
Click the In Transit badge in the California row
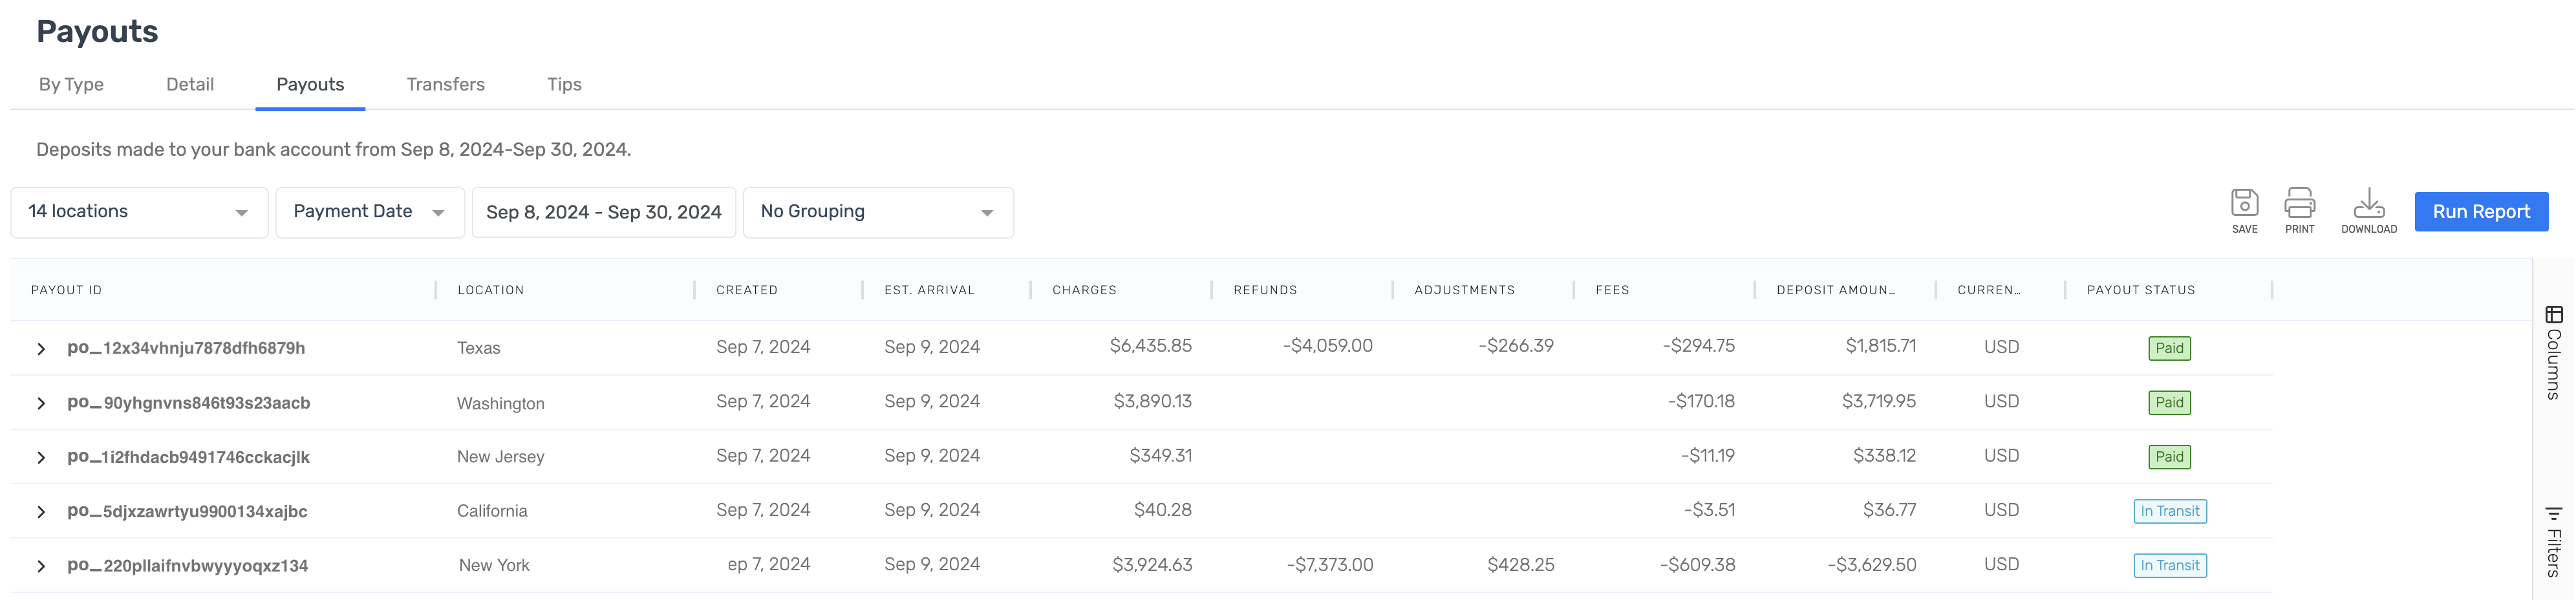pos(2169,511)
